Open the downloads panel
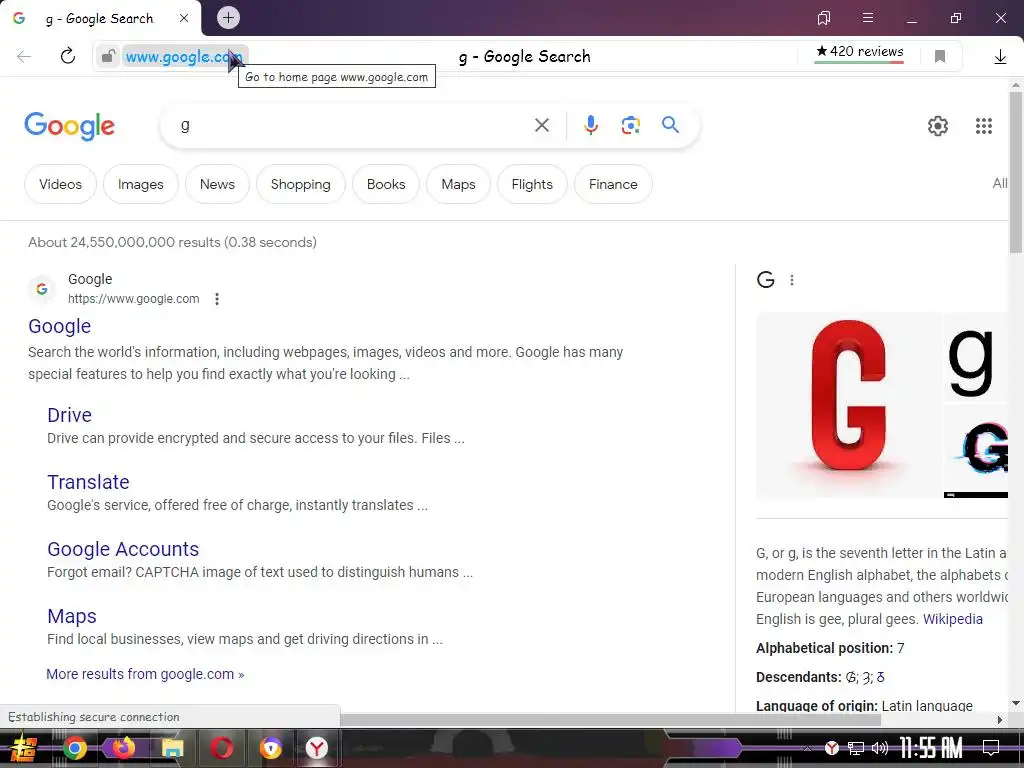Image resolution: width=1024 pixels, height=768 pixels. (1000, 57)
